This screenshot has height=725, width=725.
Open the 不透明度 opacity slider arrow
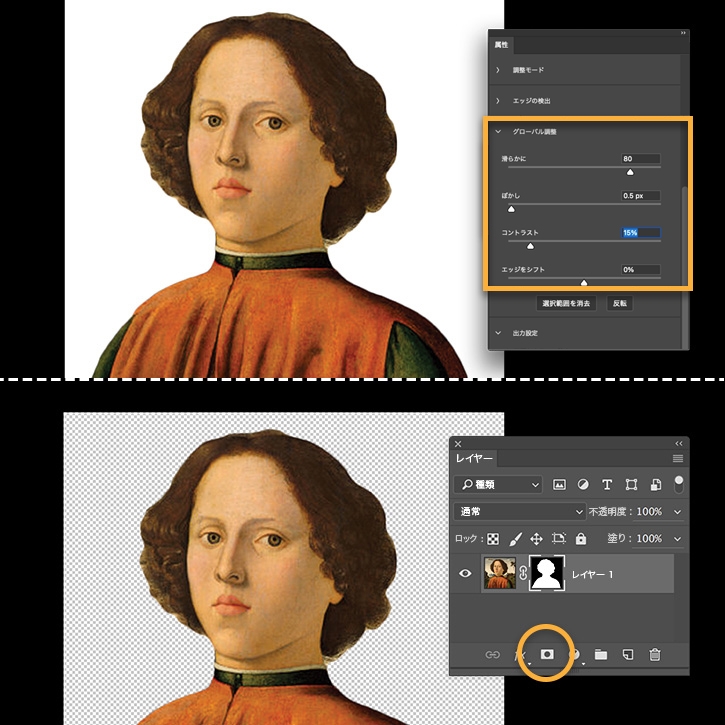(x=677, y=512)
